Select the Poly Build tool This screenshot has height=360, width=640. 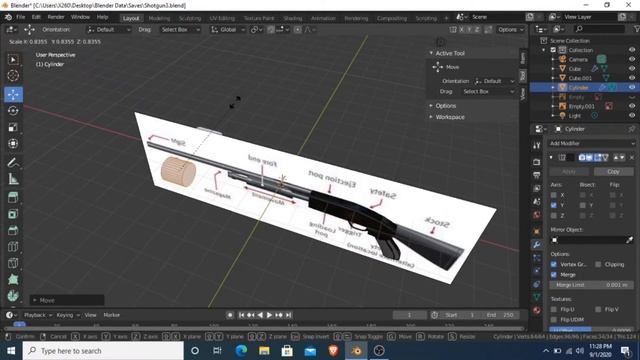click(x=13, y=279)
